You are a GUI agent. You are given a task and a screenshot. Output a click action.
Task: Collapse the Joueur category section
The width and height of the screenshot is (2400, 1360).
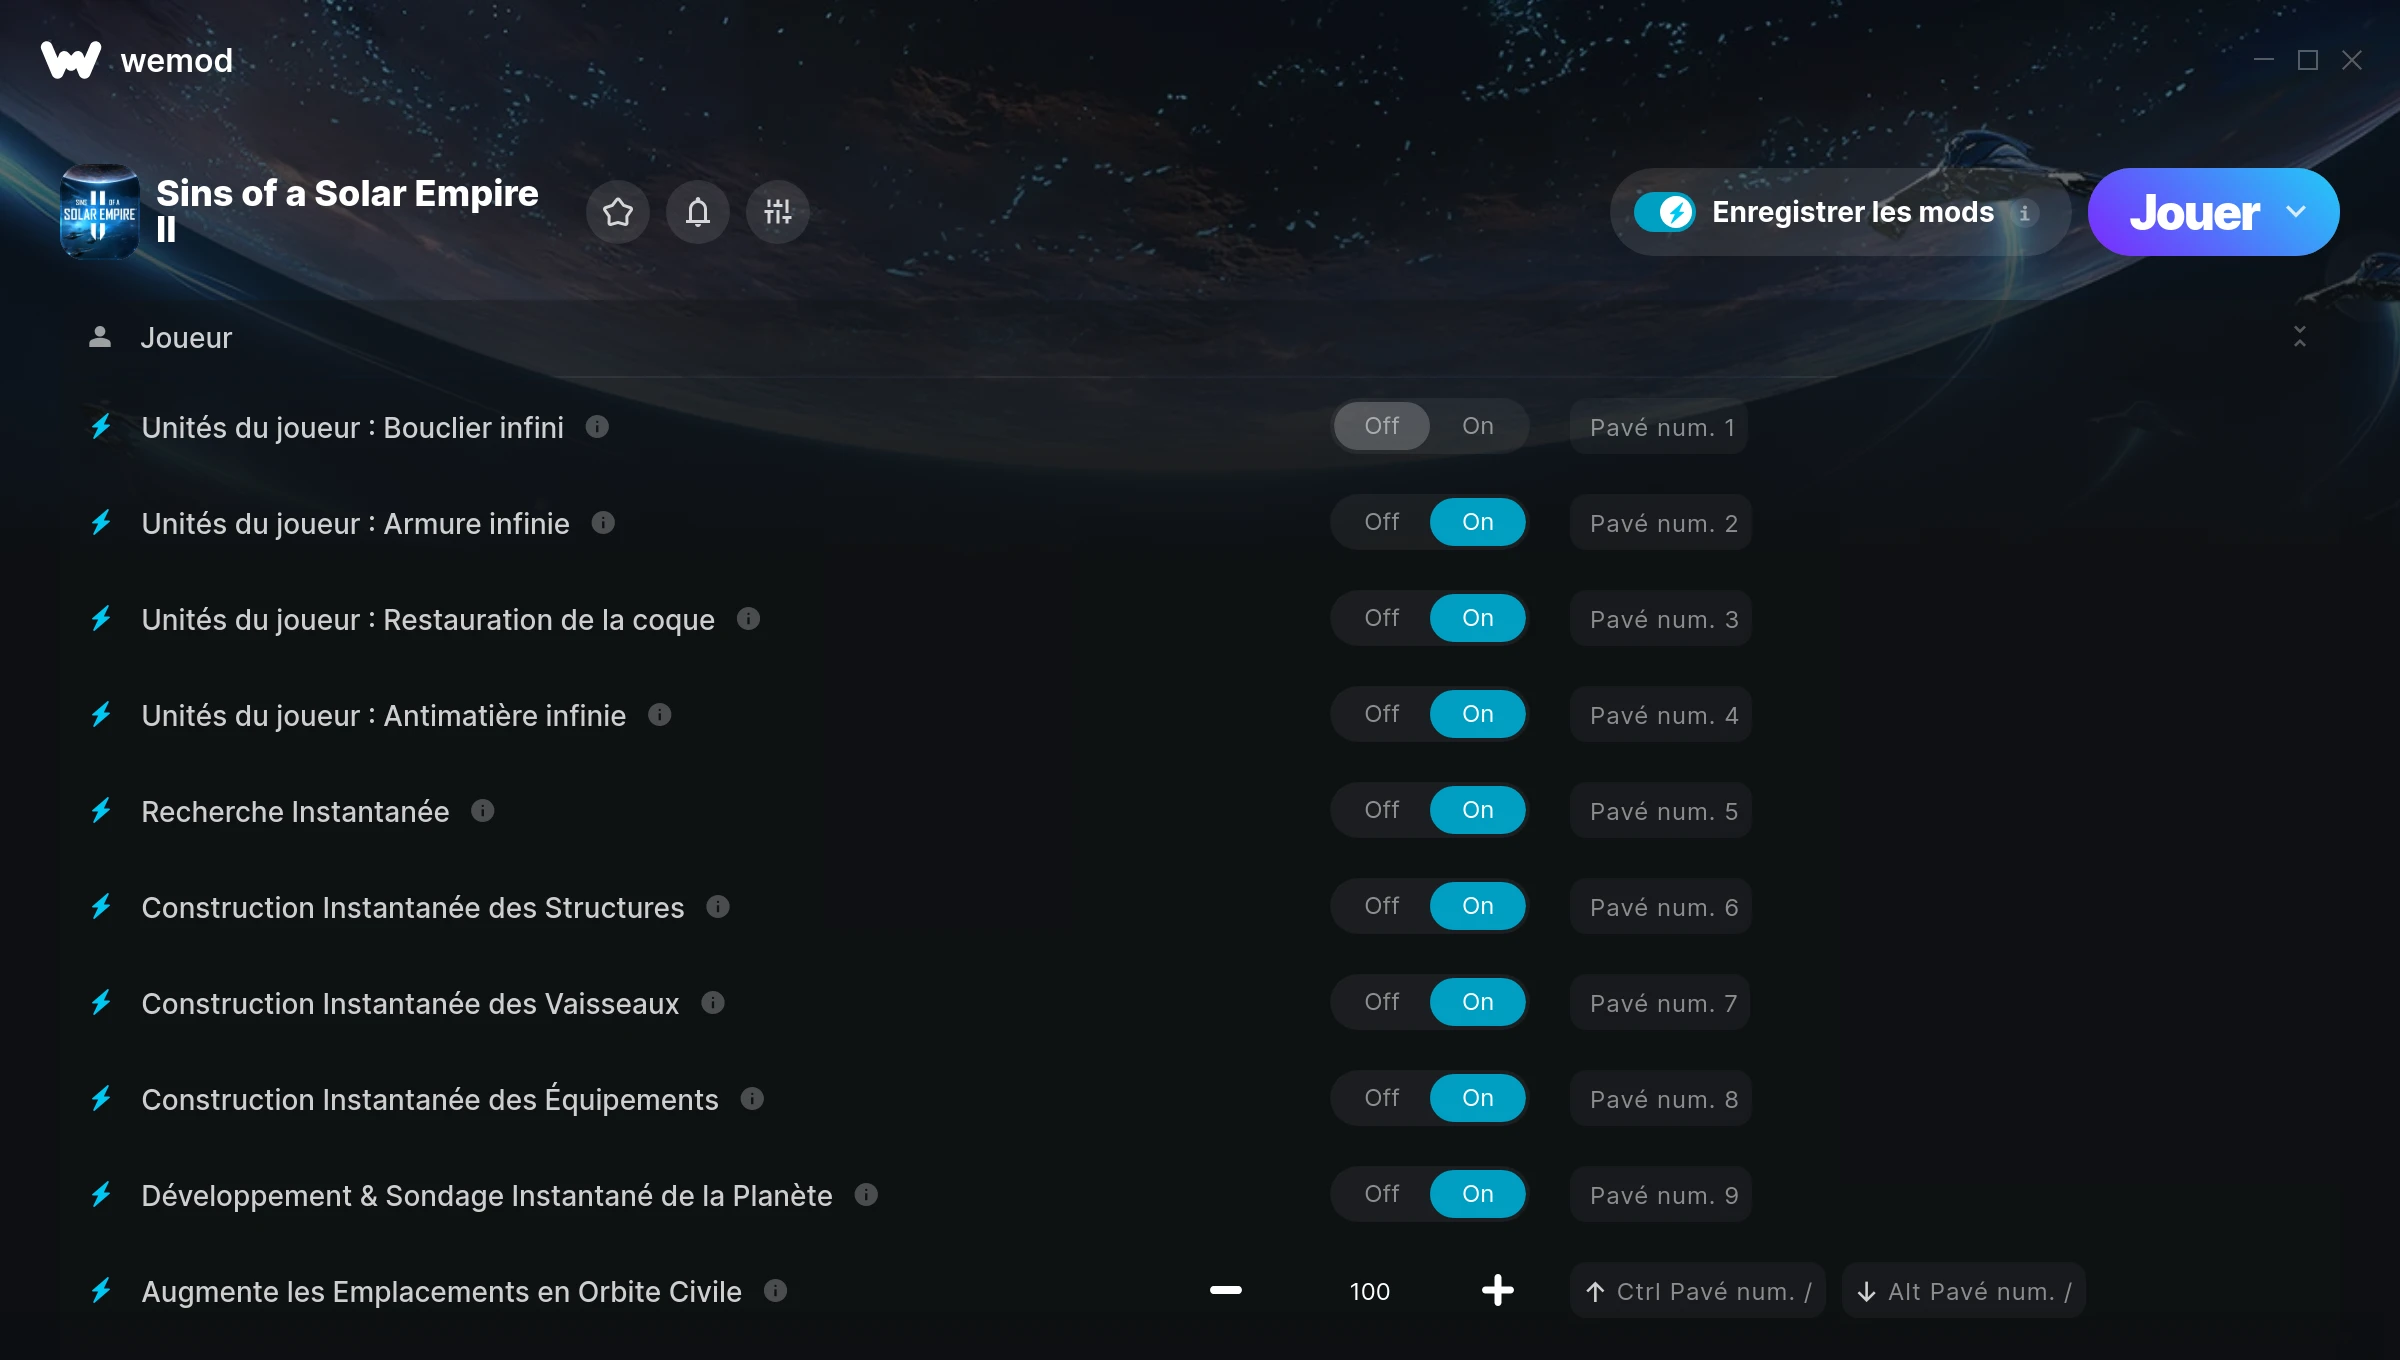2299,337
